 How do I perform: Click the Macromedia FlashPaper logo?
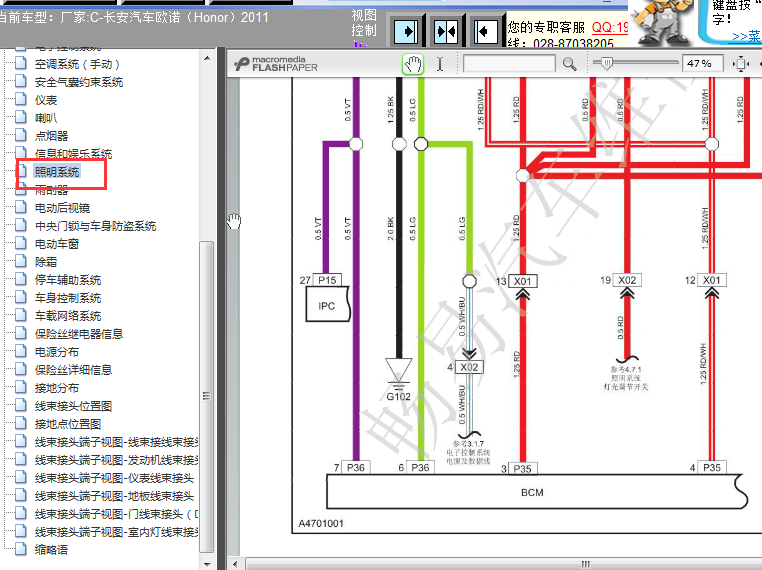click(x=276, y=64)
